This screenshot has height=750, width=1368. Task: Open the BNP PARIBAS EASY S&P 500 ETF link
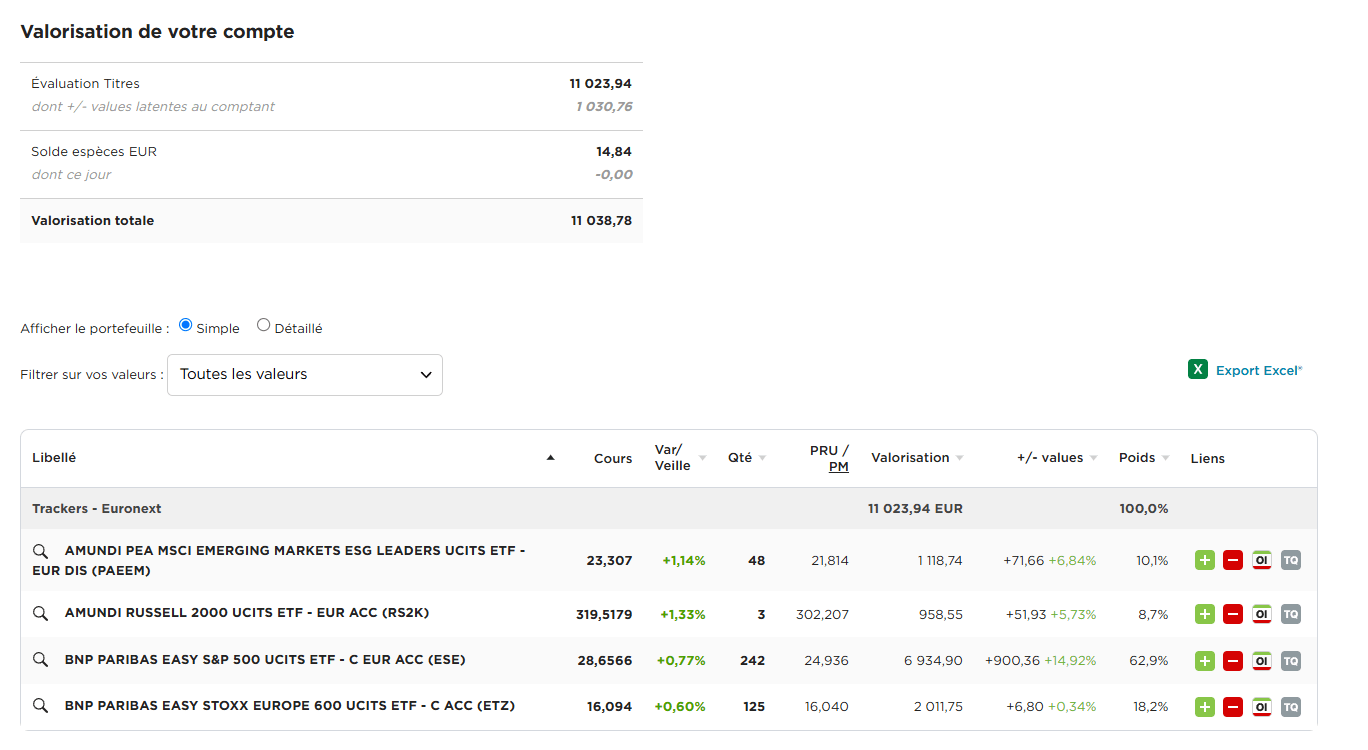(x=265, y=660)
